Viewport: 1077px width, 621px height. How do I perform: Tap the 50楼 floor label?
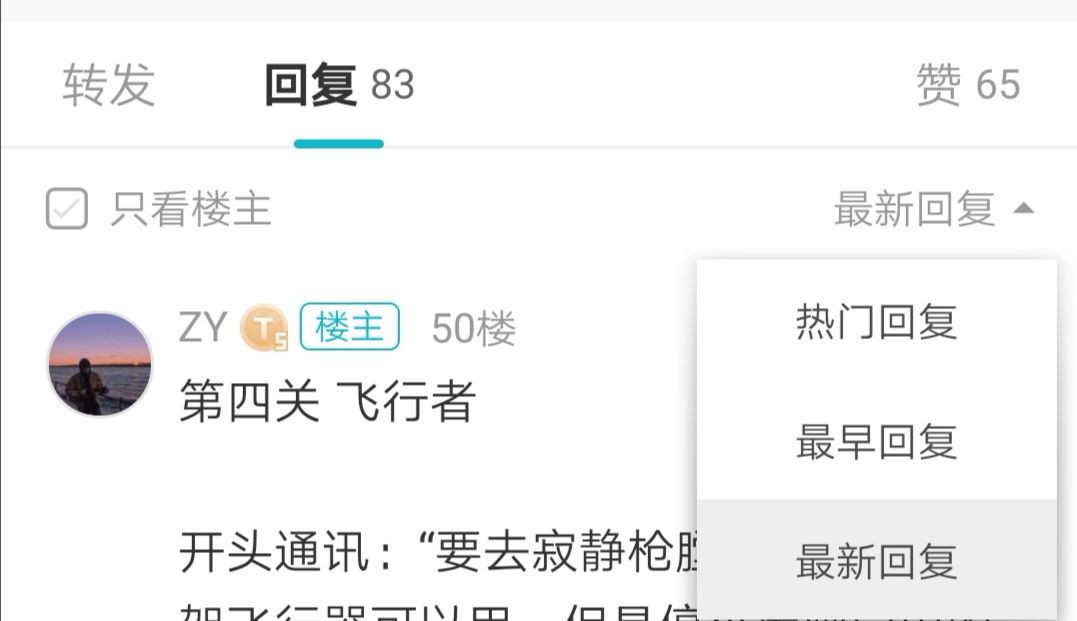tap(473, 328)
